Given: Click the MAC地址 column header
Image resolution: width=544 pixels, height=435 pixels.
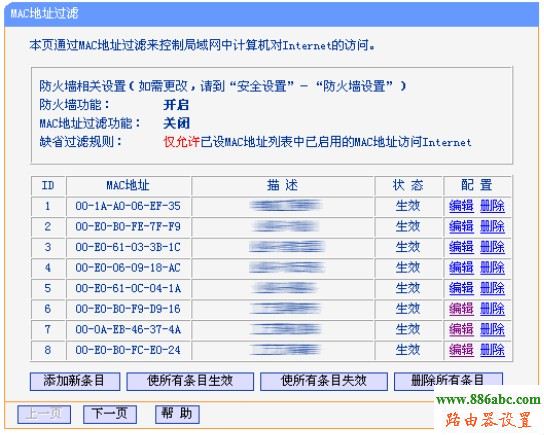Looking at the screenshot, I should (x=128, y=185).
